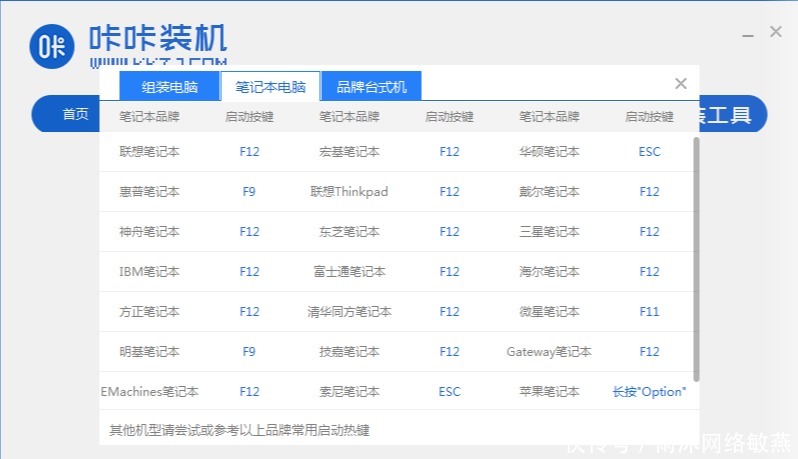The height and width of the screenshot is (459, 798).
Task: Select 宏基笔记本 brand cell
Action: tap(349, 152)
